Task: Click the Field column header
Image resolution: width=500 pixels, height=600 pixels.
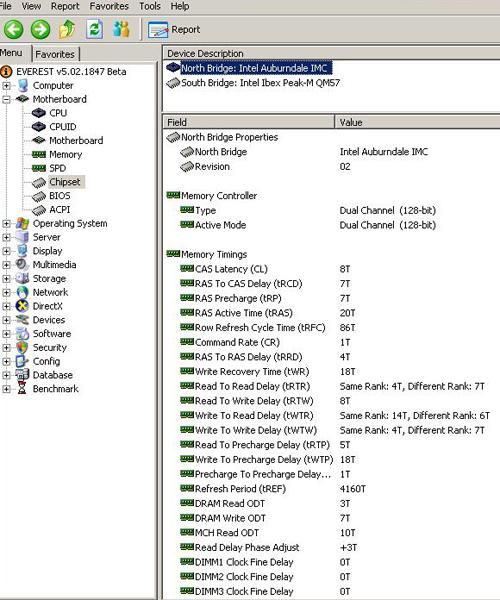Action: click(249, 122)
